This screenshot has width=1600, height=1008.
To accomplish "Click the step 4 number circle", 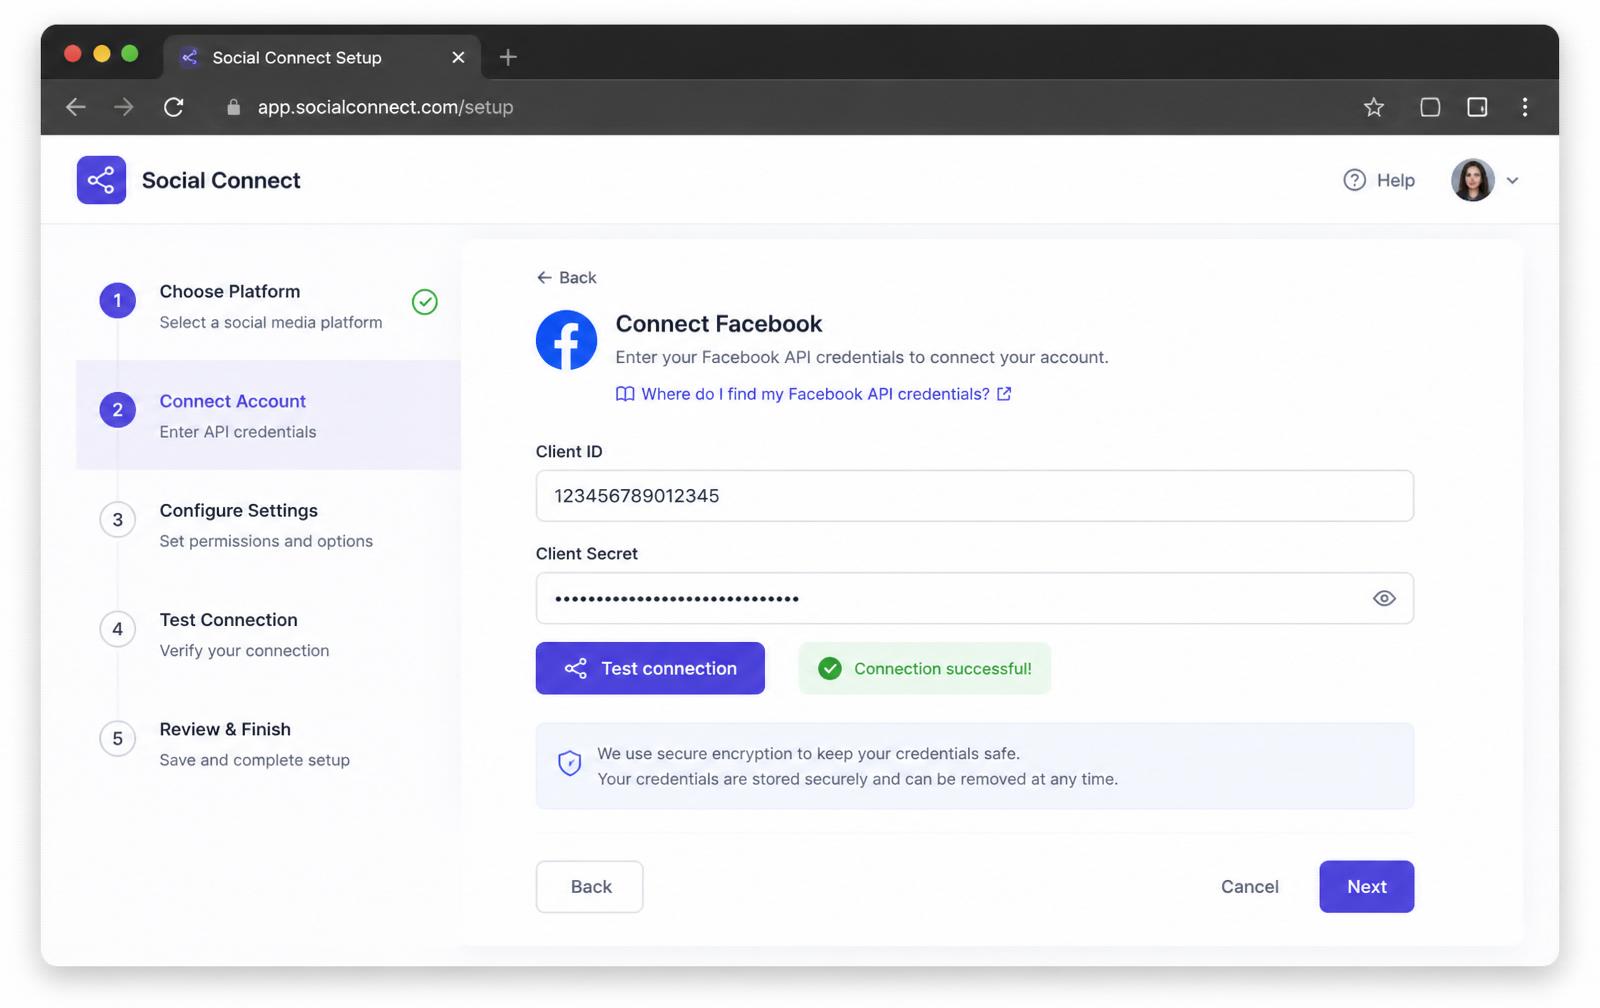I will (118, 629).
